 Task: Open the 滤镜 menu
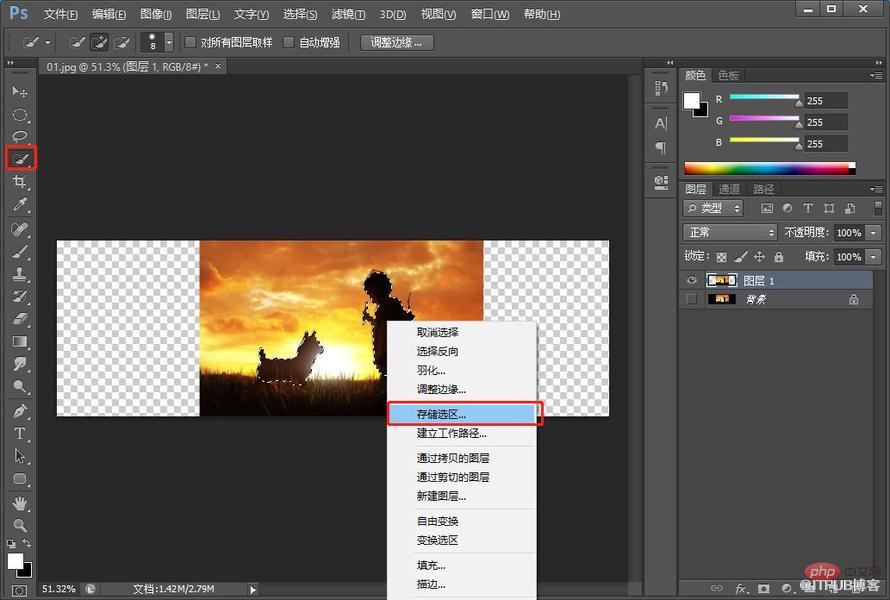(x=348, y=14)
